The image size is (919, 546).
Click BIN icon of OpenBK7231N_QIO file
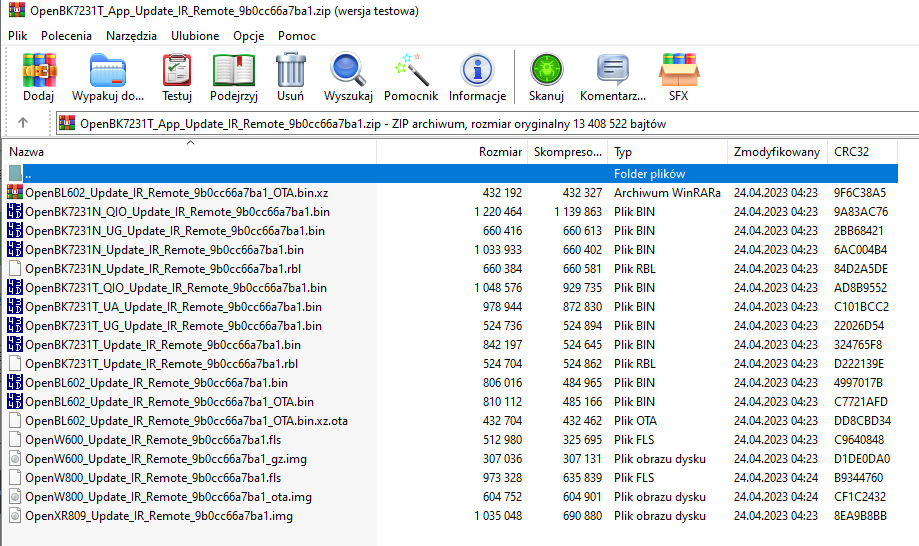(15, 211)
